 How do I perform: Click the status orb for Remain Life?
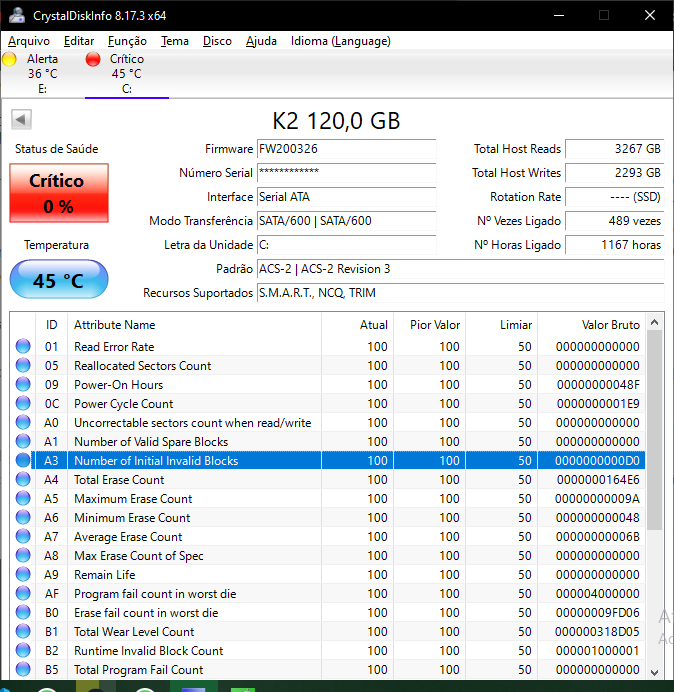23,574
